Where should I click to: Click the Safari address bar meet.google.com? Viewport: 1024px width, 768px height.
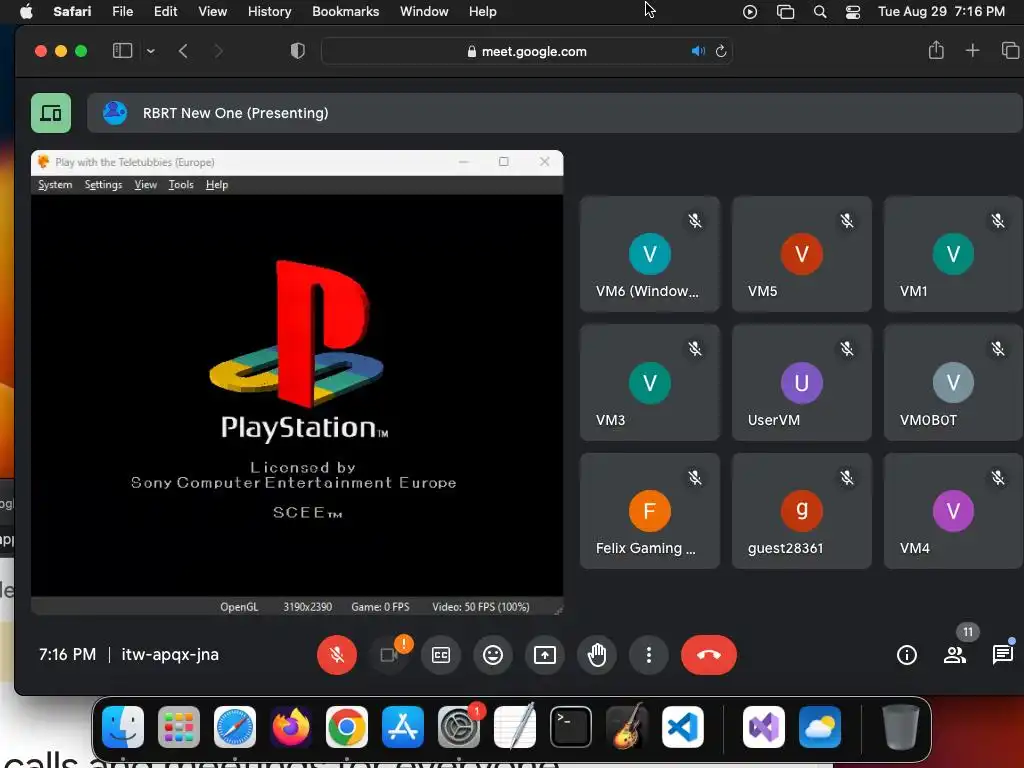tap(526, 51)
